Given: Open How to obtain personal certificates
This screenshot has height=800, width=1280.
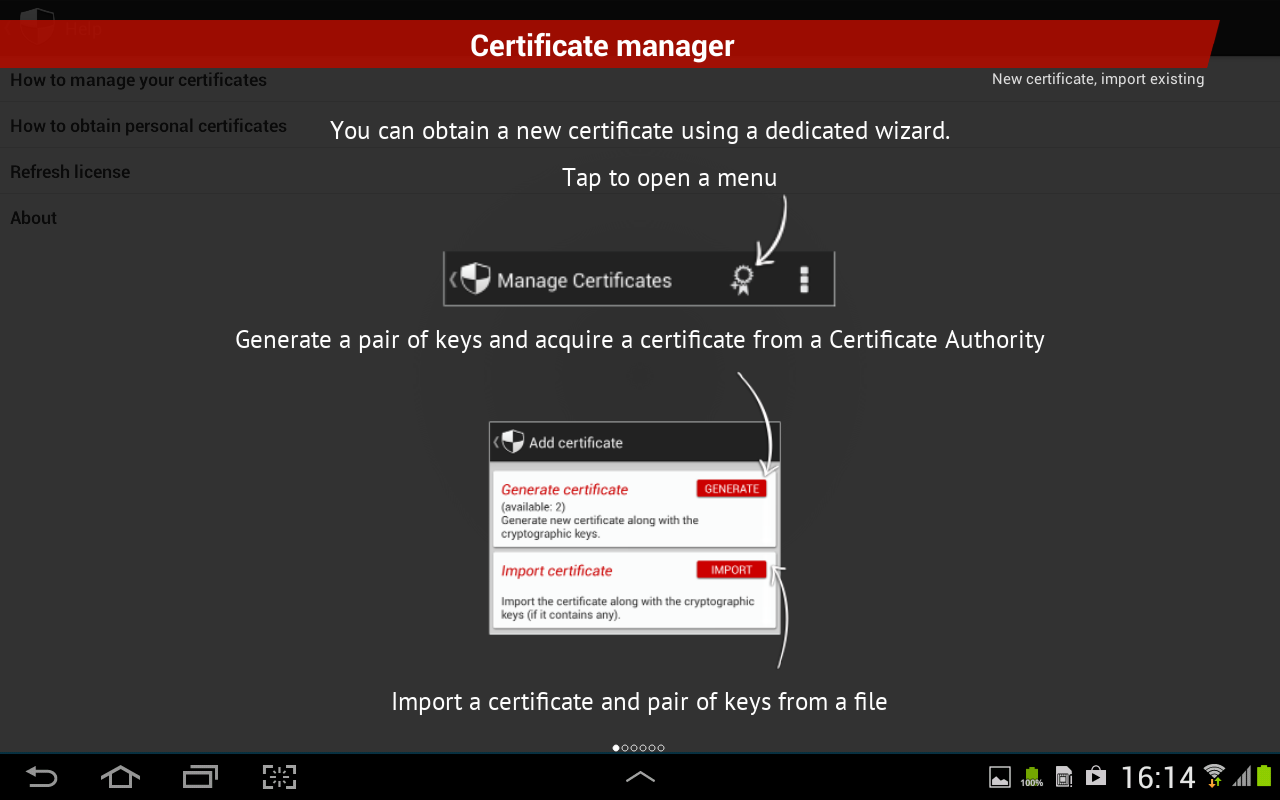Looking at the screenshot, I should coord(148,126).
